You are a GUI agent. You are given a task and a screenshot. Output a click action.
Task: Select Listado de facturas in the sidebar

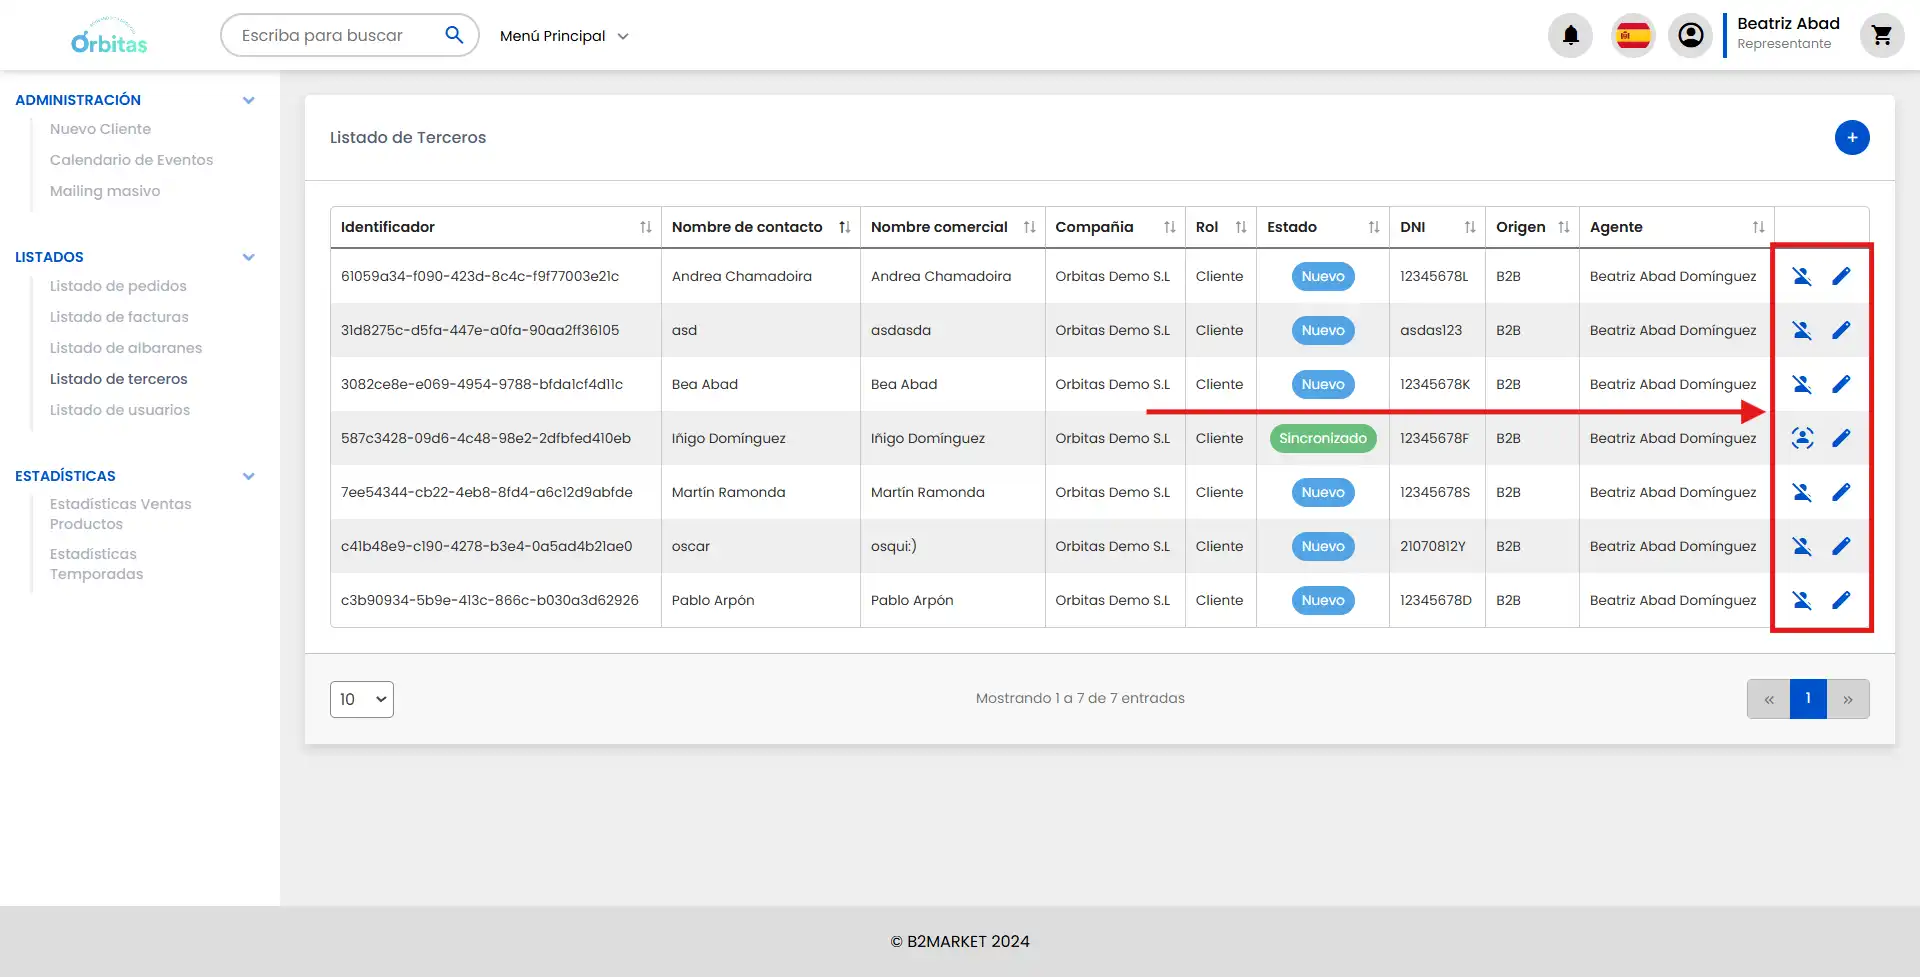(x=120, y=317)
